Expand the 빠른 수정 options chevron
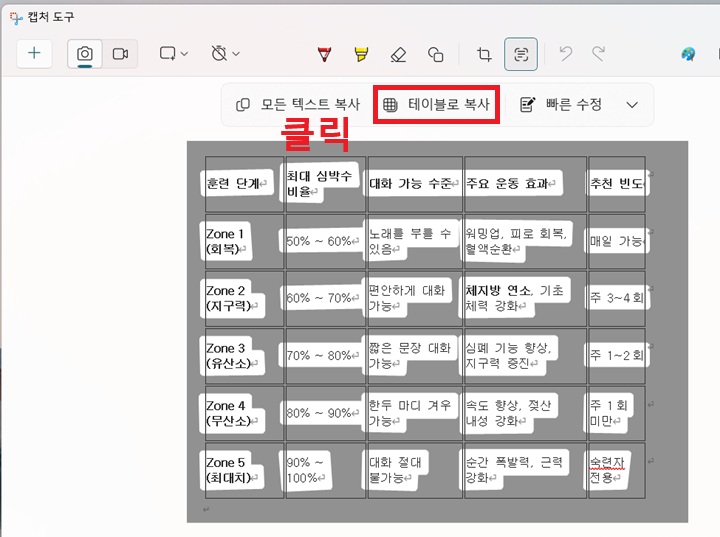720x537 pixels. 632,105
